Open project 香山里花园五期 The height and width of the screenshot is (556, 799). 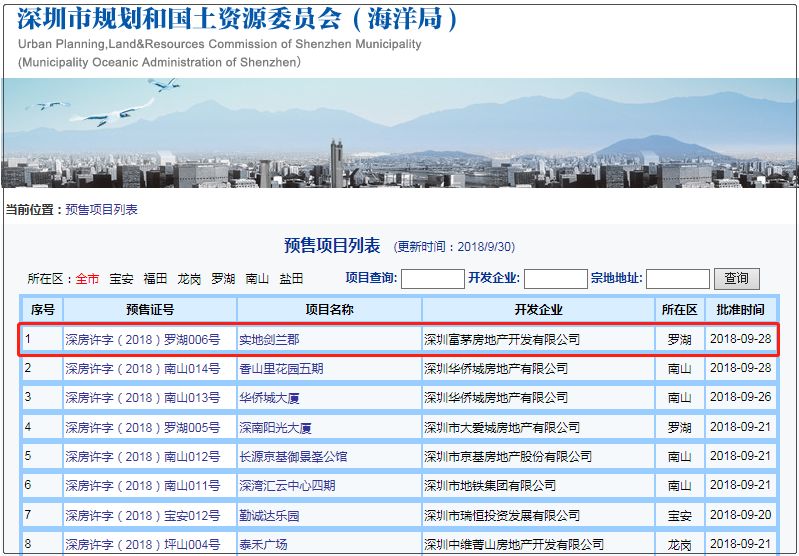pyautogui.click(x=281, y=369)
